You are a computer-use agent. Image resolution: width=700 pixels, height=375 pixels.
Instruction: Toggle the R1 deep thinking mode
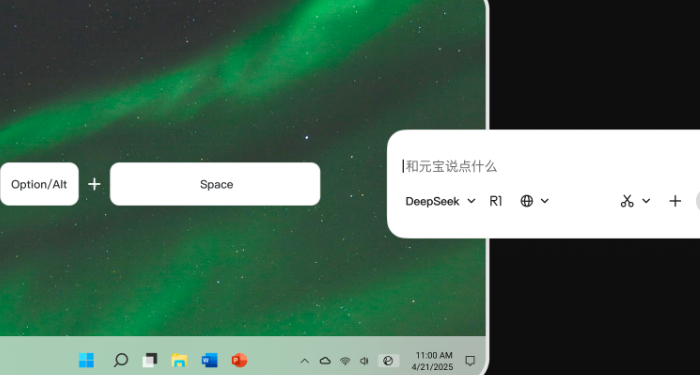[496, 201]
